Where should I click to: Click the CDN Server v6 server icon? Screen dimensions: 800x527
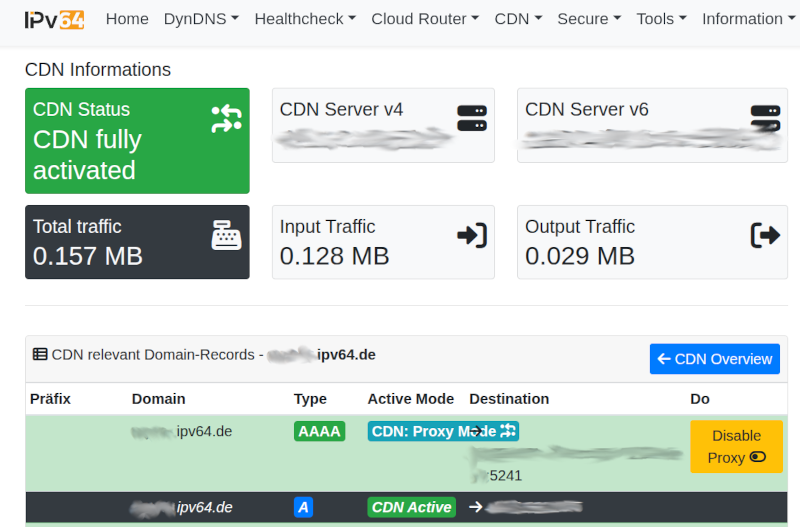(765, 119)
